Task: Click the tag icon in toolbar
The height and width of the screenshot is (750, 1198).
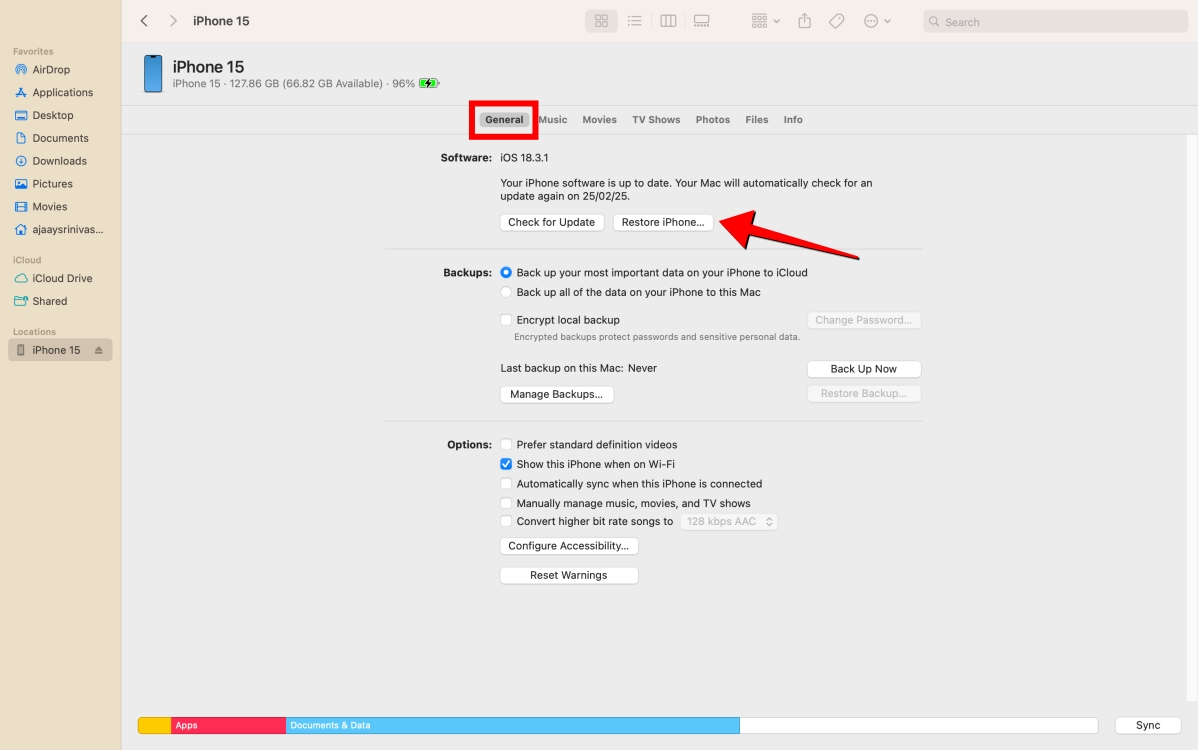Action: coord(837,21)
